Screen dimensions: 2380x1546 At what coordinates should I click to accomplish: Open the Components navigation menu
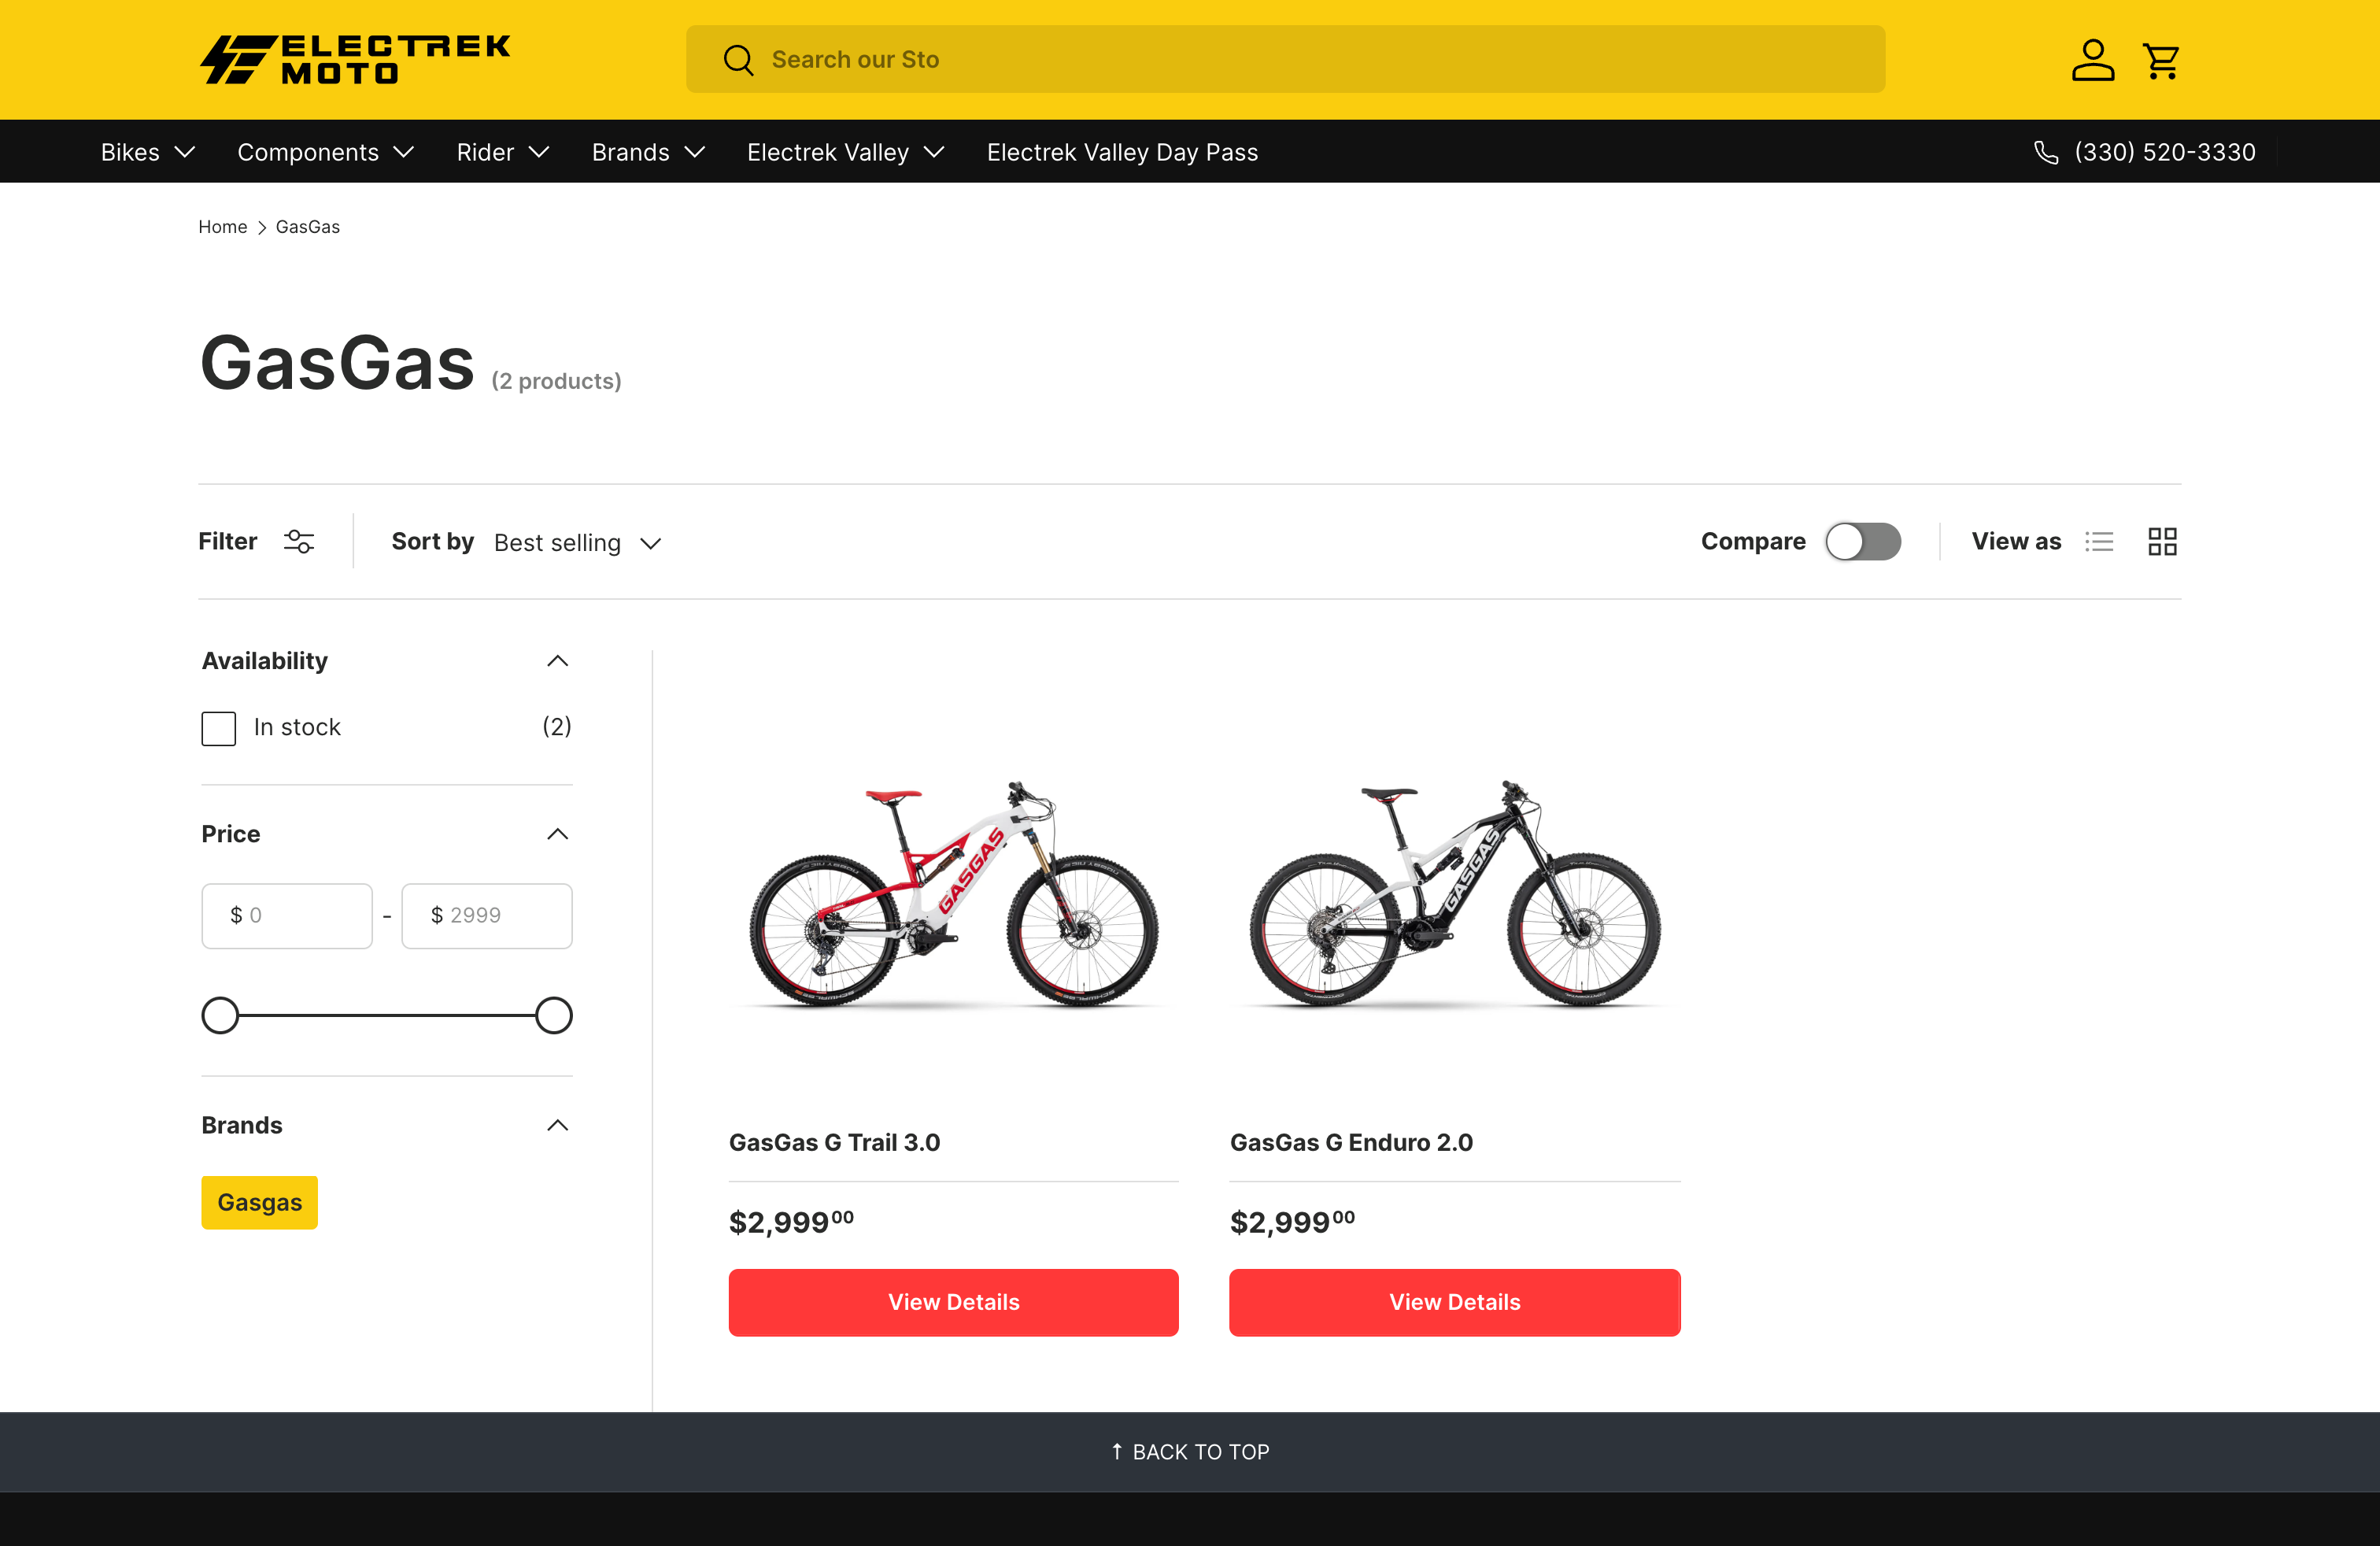coord(325,152)
